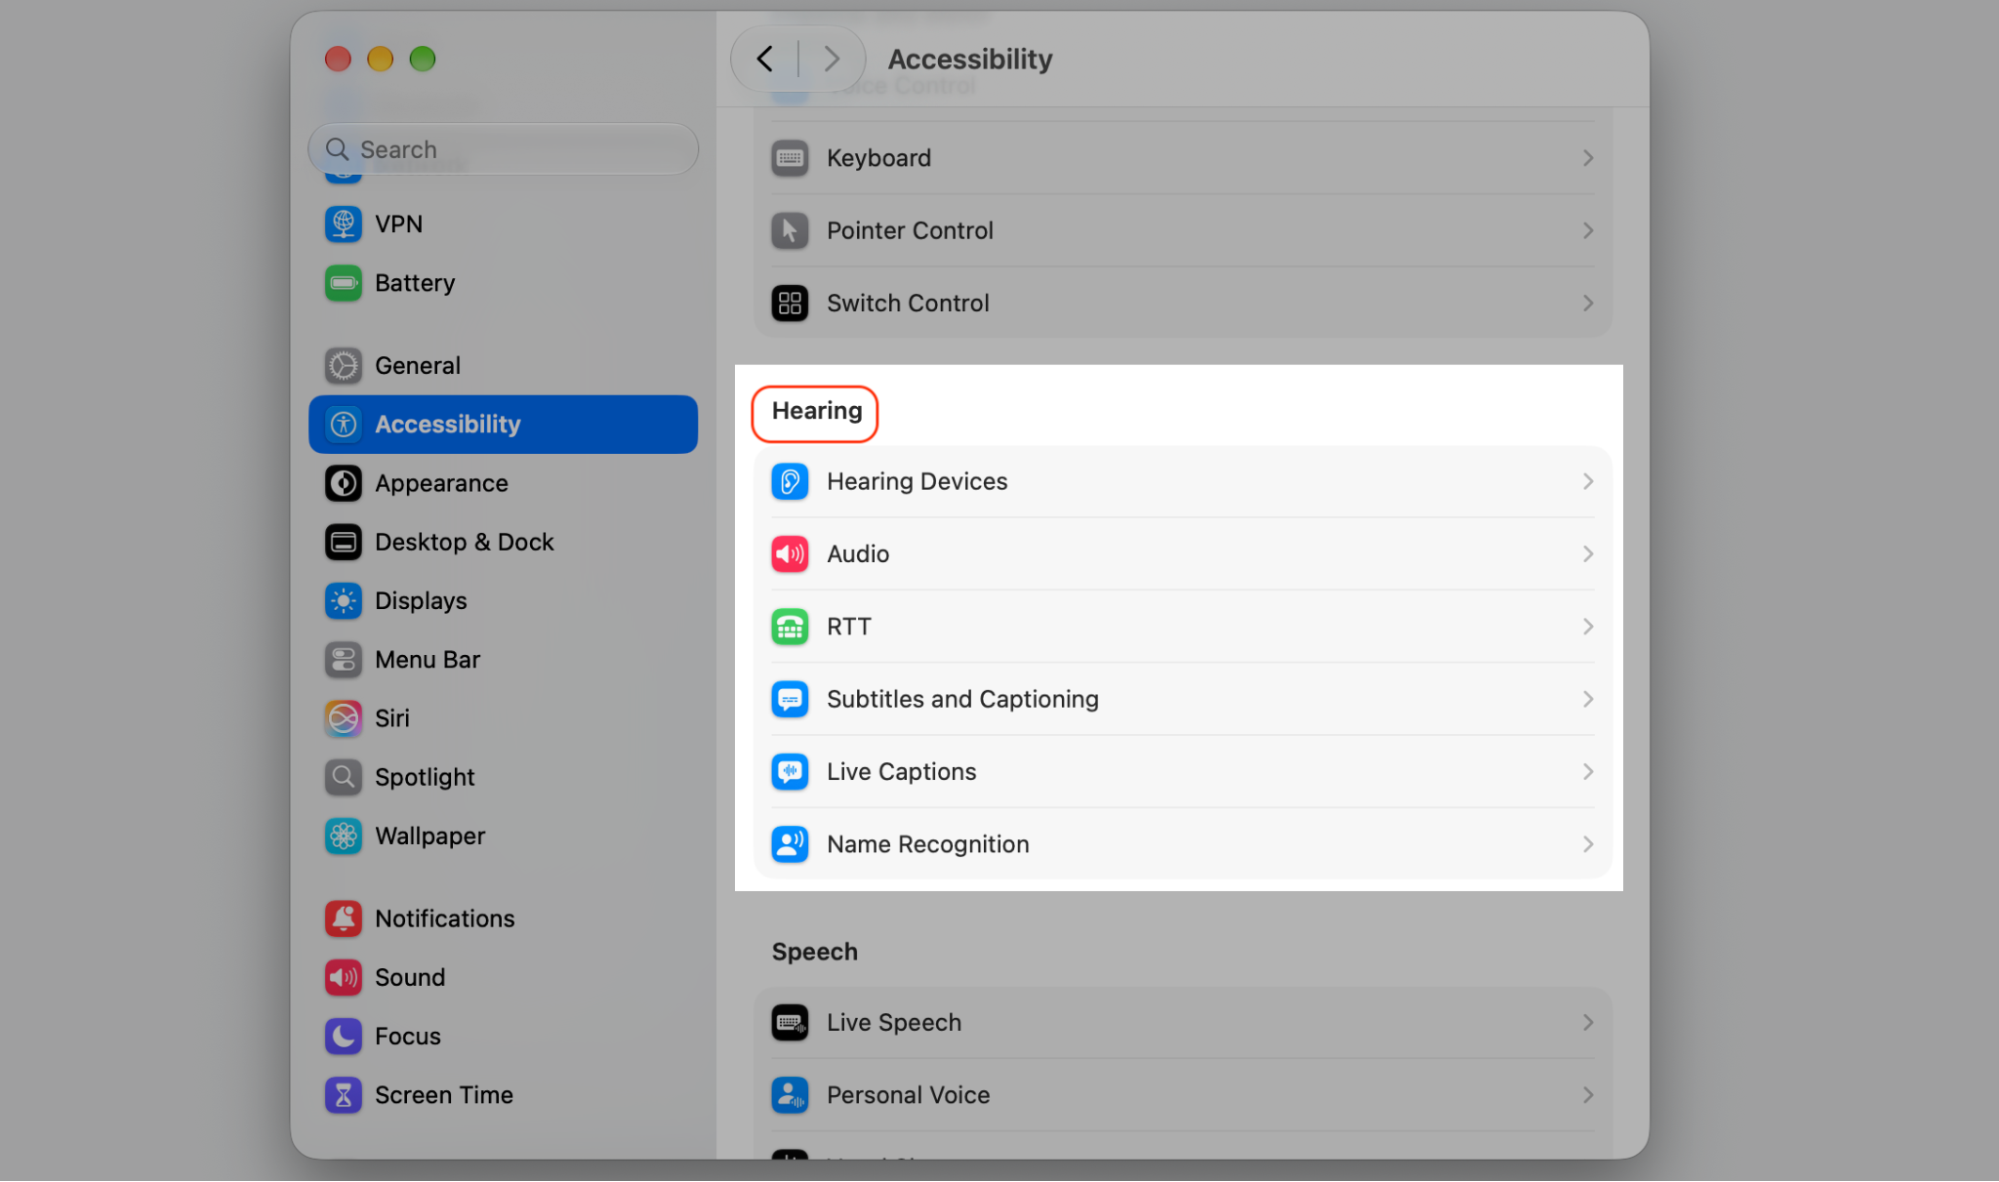Click the red Notifications bell icon
This screenshot has height=1182, width=1999.
coord(343,919)
